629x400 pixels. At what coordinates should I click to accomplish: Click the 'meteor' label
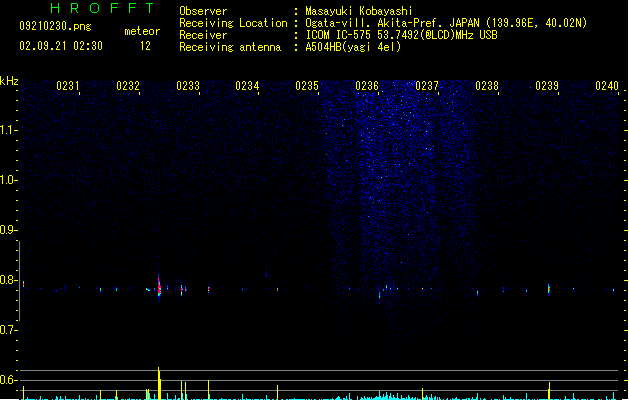click(142, 31)
